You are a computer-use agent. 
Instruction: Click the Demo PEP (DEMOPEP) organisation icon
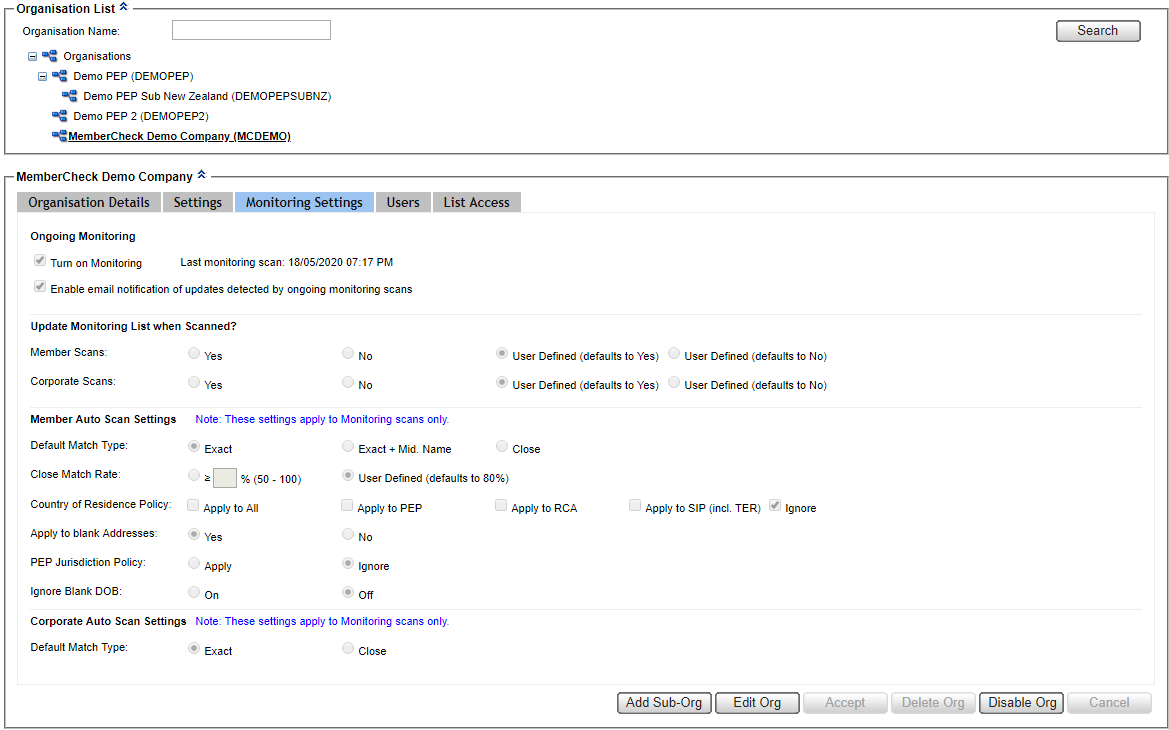pyautogui.click(x=60, y=76)
